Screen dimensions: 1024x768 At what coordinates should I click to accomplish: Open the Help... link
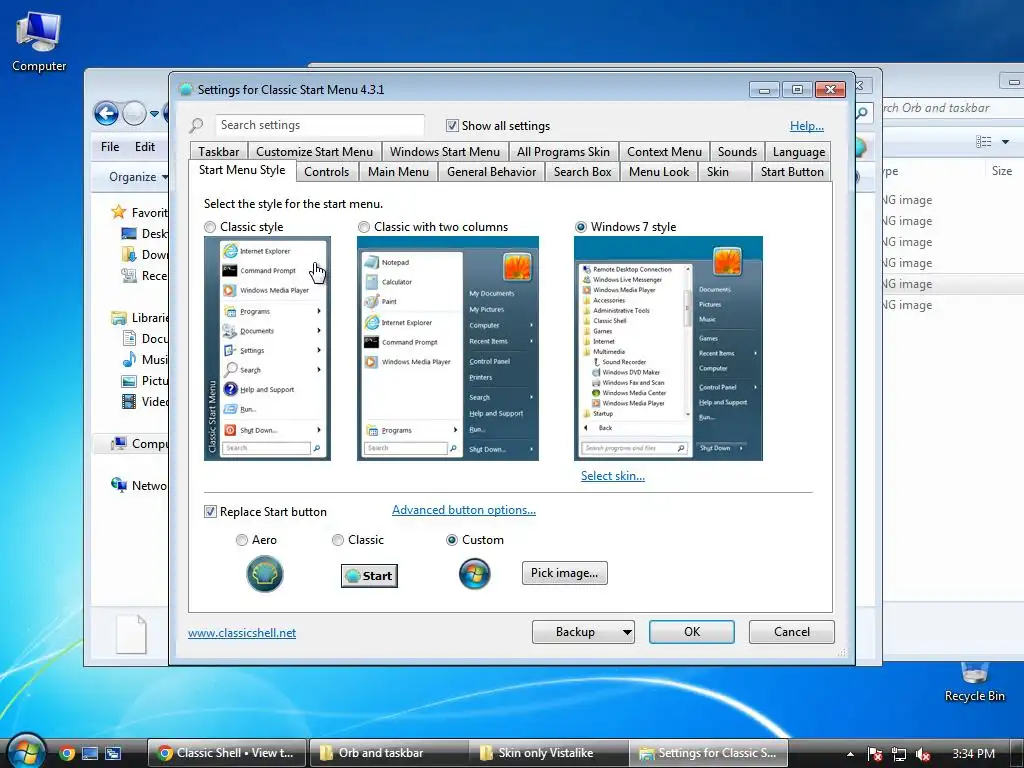pos(807,126)
